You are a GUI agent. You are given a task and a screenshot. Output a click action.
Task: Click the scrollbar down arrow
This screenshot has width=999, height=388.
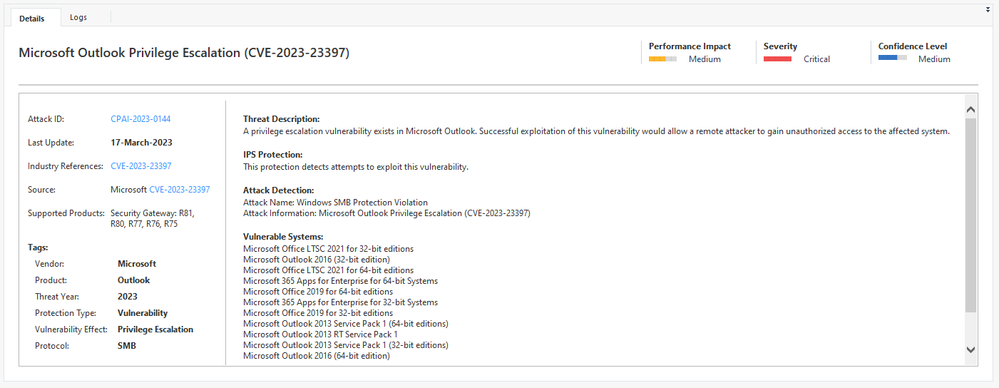pyautogui.click(x=970, y=349)
